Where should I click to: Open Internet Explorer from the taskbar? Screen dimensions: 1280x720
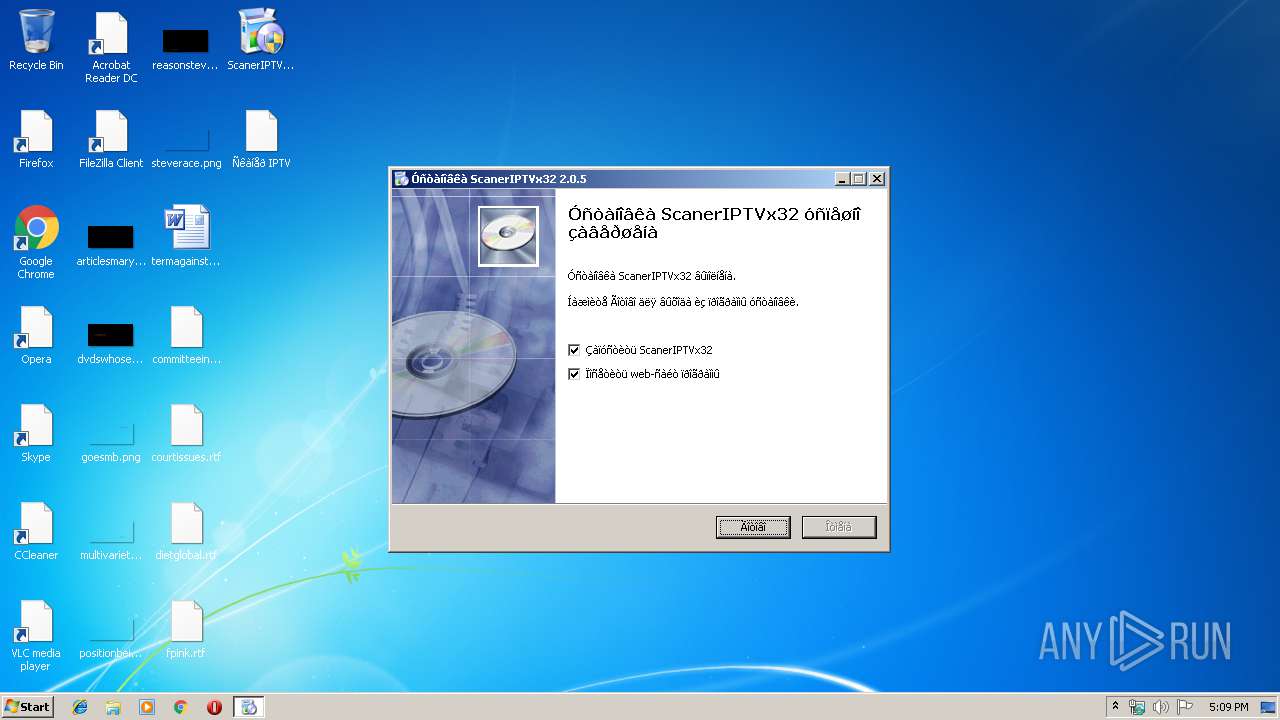coord(80,707)
